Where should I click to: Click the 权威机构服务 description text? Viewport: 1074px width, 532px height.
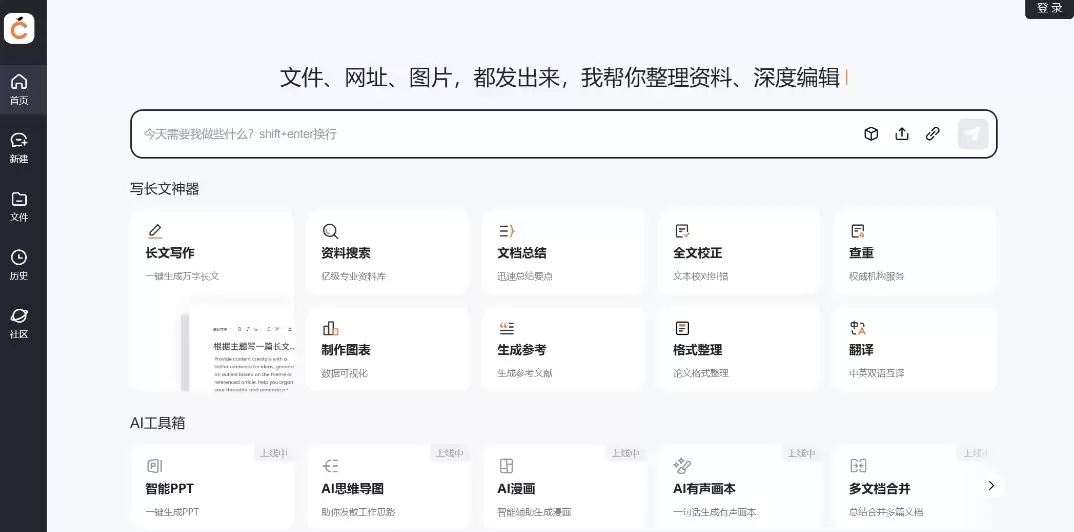(x=876, y=276)
